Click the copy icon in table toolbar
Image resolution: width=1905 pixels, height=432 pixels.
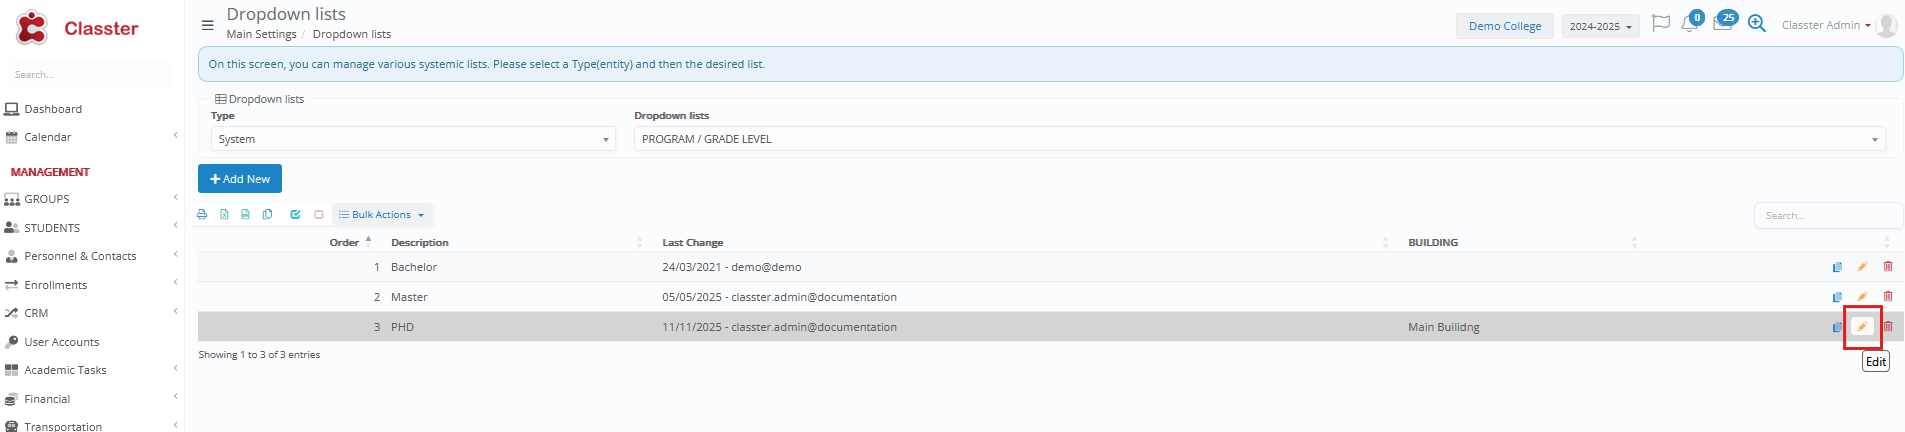coord(267,215)
